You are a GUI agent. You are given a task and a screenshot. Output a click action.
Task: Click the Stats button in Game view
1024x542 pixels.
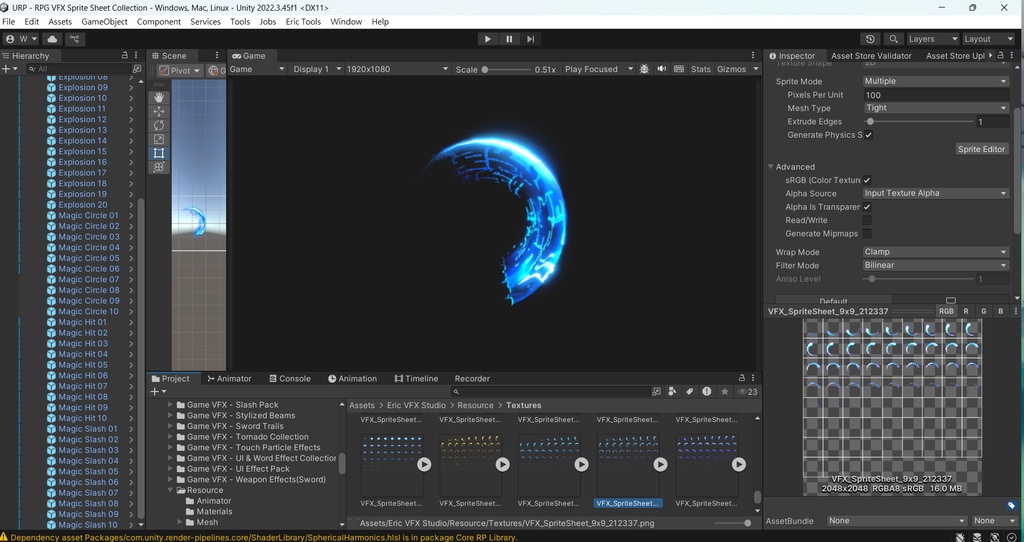tap(701, 69)
